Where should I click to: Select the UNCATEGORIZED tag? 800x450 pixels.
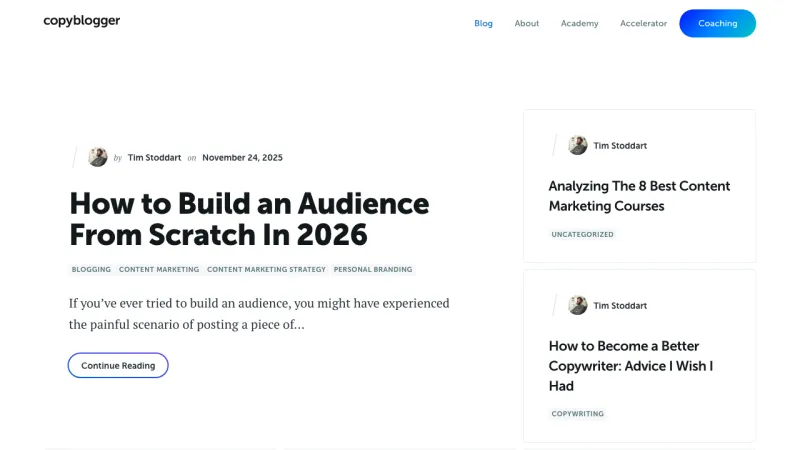(582, 234)
